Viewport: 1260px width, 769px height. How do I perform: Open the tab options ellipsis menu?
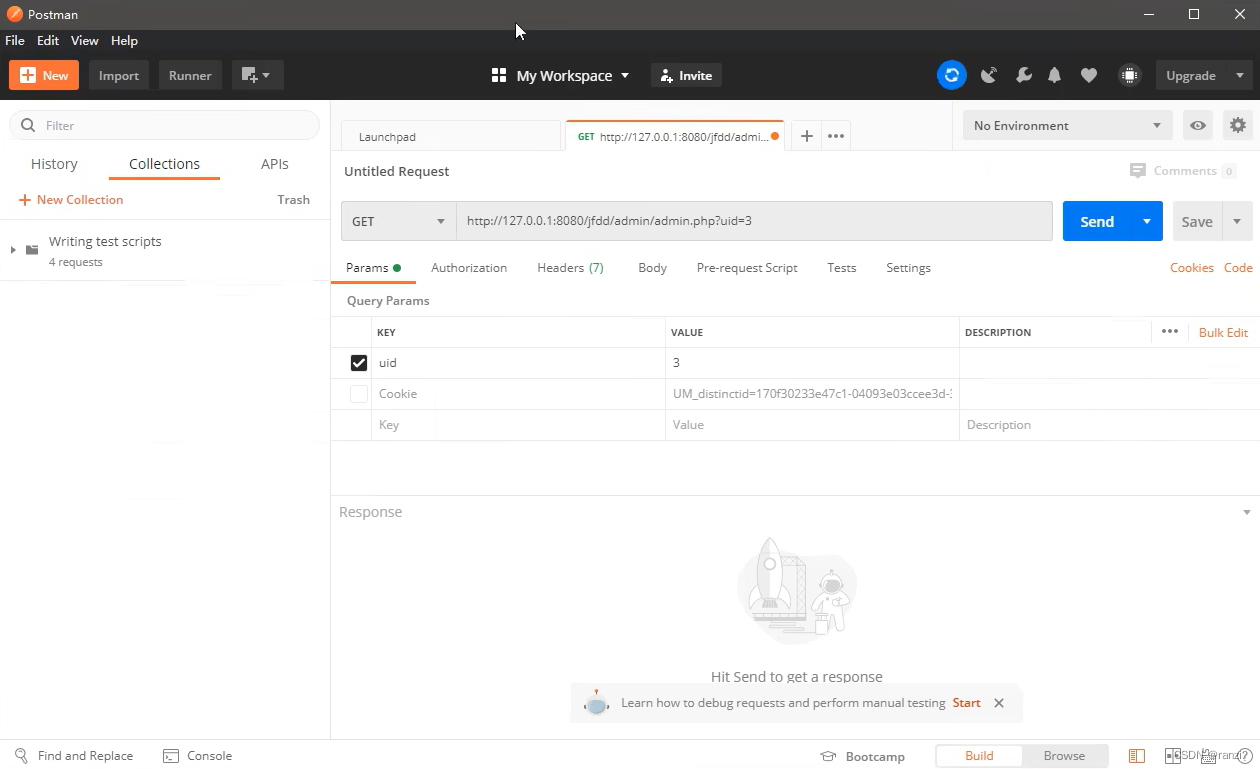pos(836,136)
